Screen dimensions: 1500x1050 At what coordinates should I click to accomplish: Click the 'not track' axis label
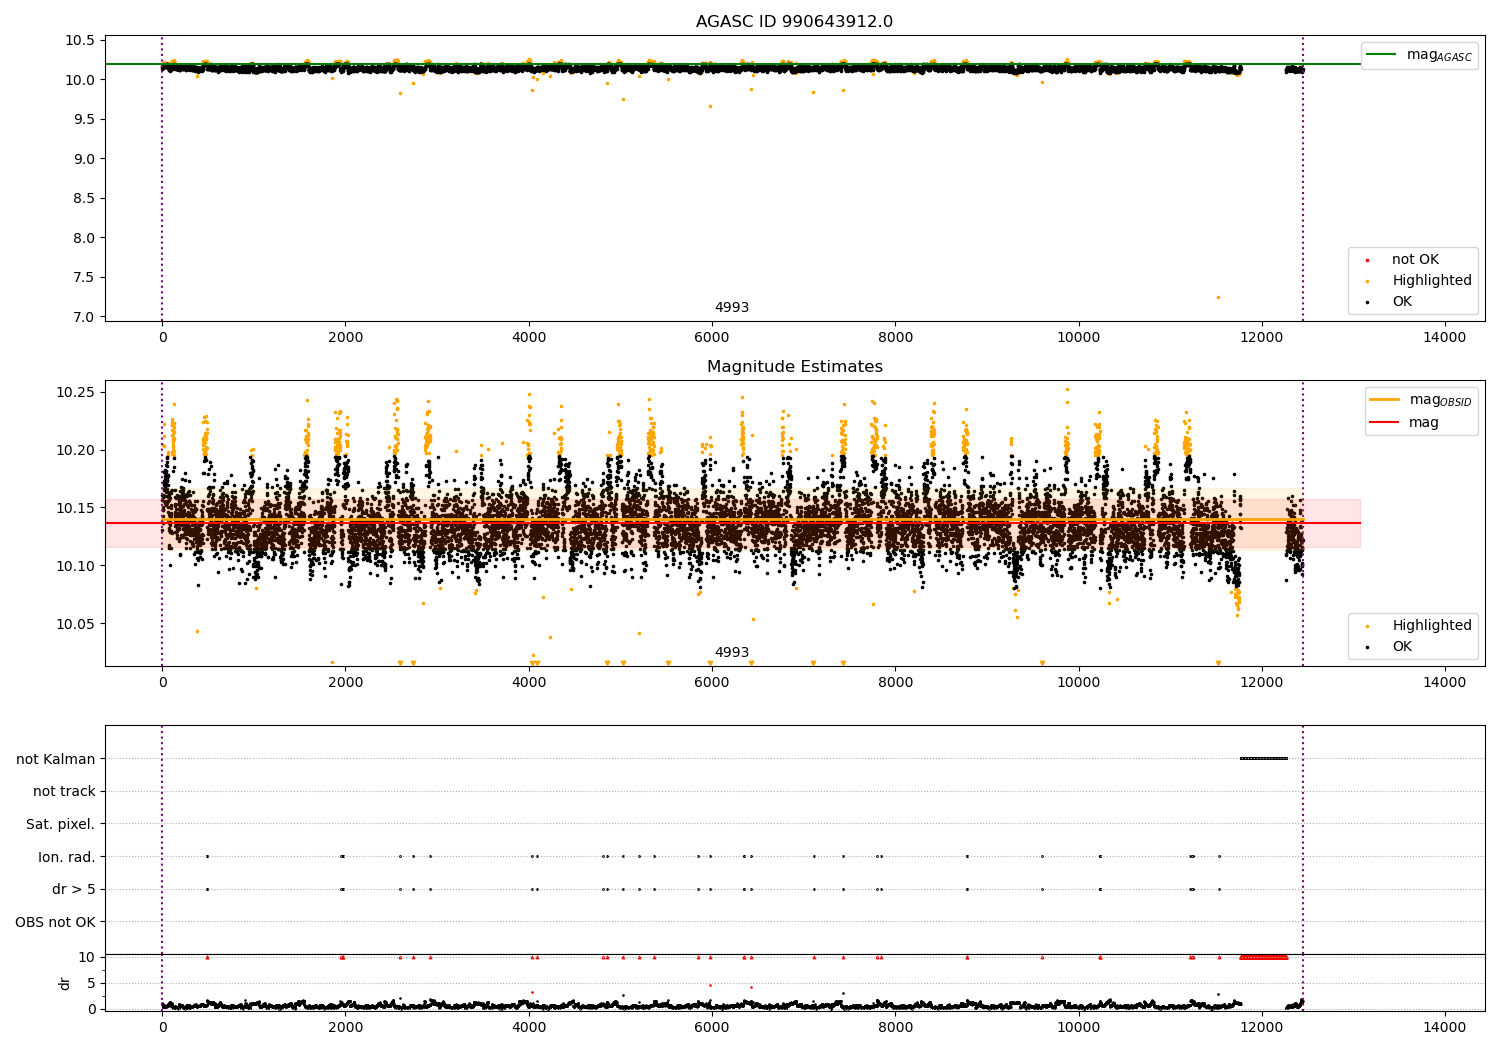tap(64, 792)
